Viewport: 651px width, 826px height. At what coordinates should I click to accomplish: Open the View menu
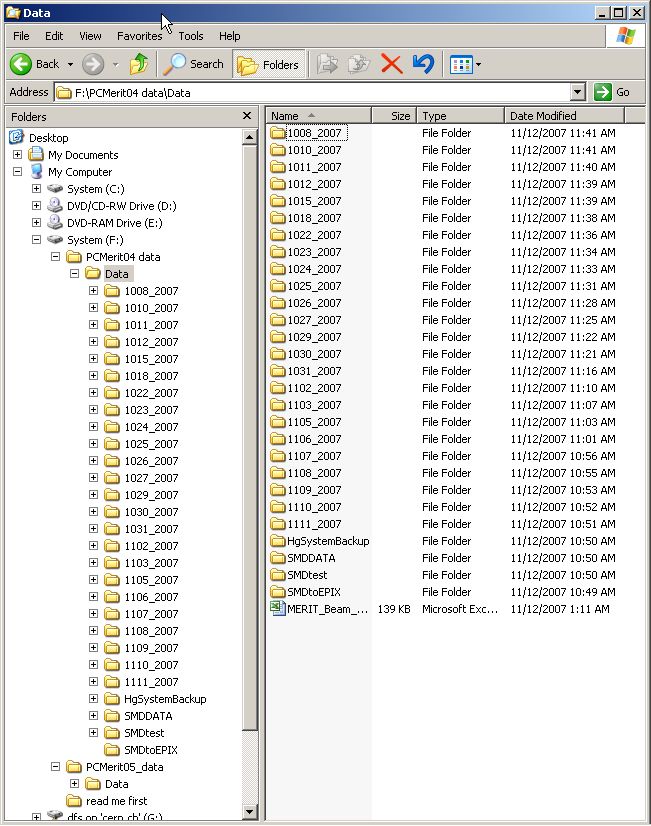[90, 36]
